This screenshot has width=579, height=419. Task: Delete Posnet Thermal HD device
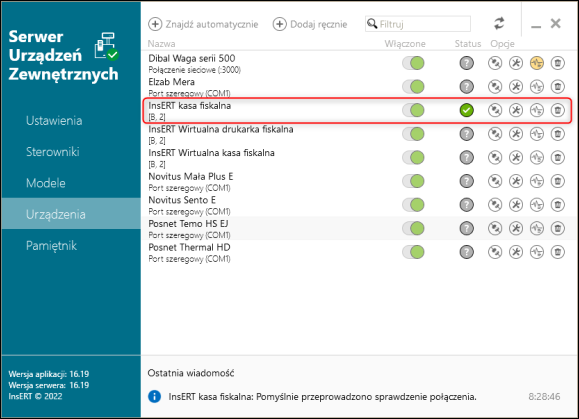[558, 252]
